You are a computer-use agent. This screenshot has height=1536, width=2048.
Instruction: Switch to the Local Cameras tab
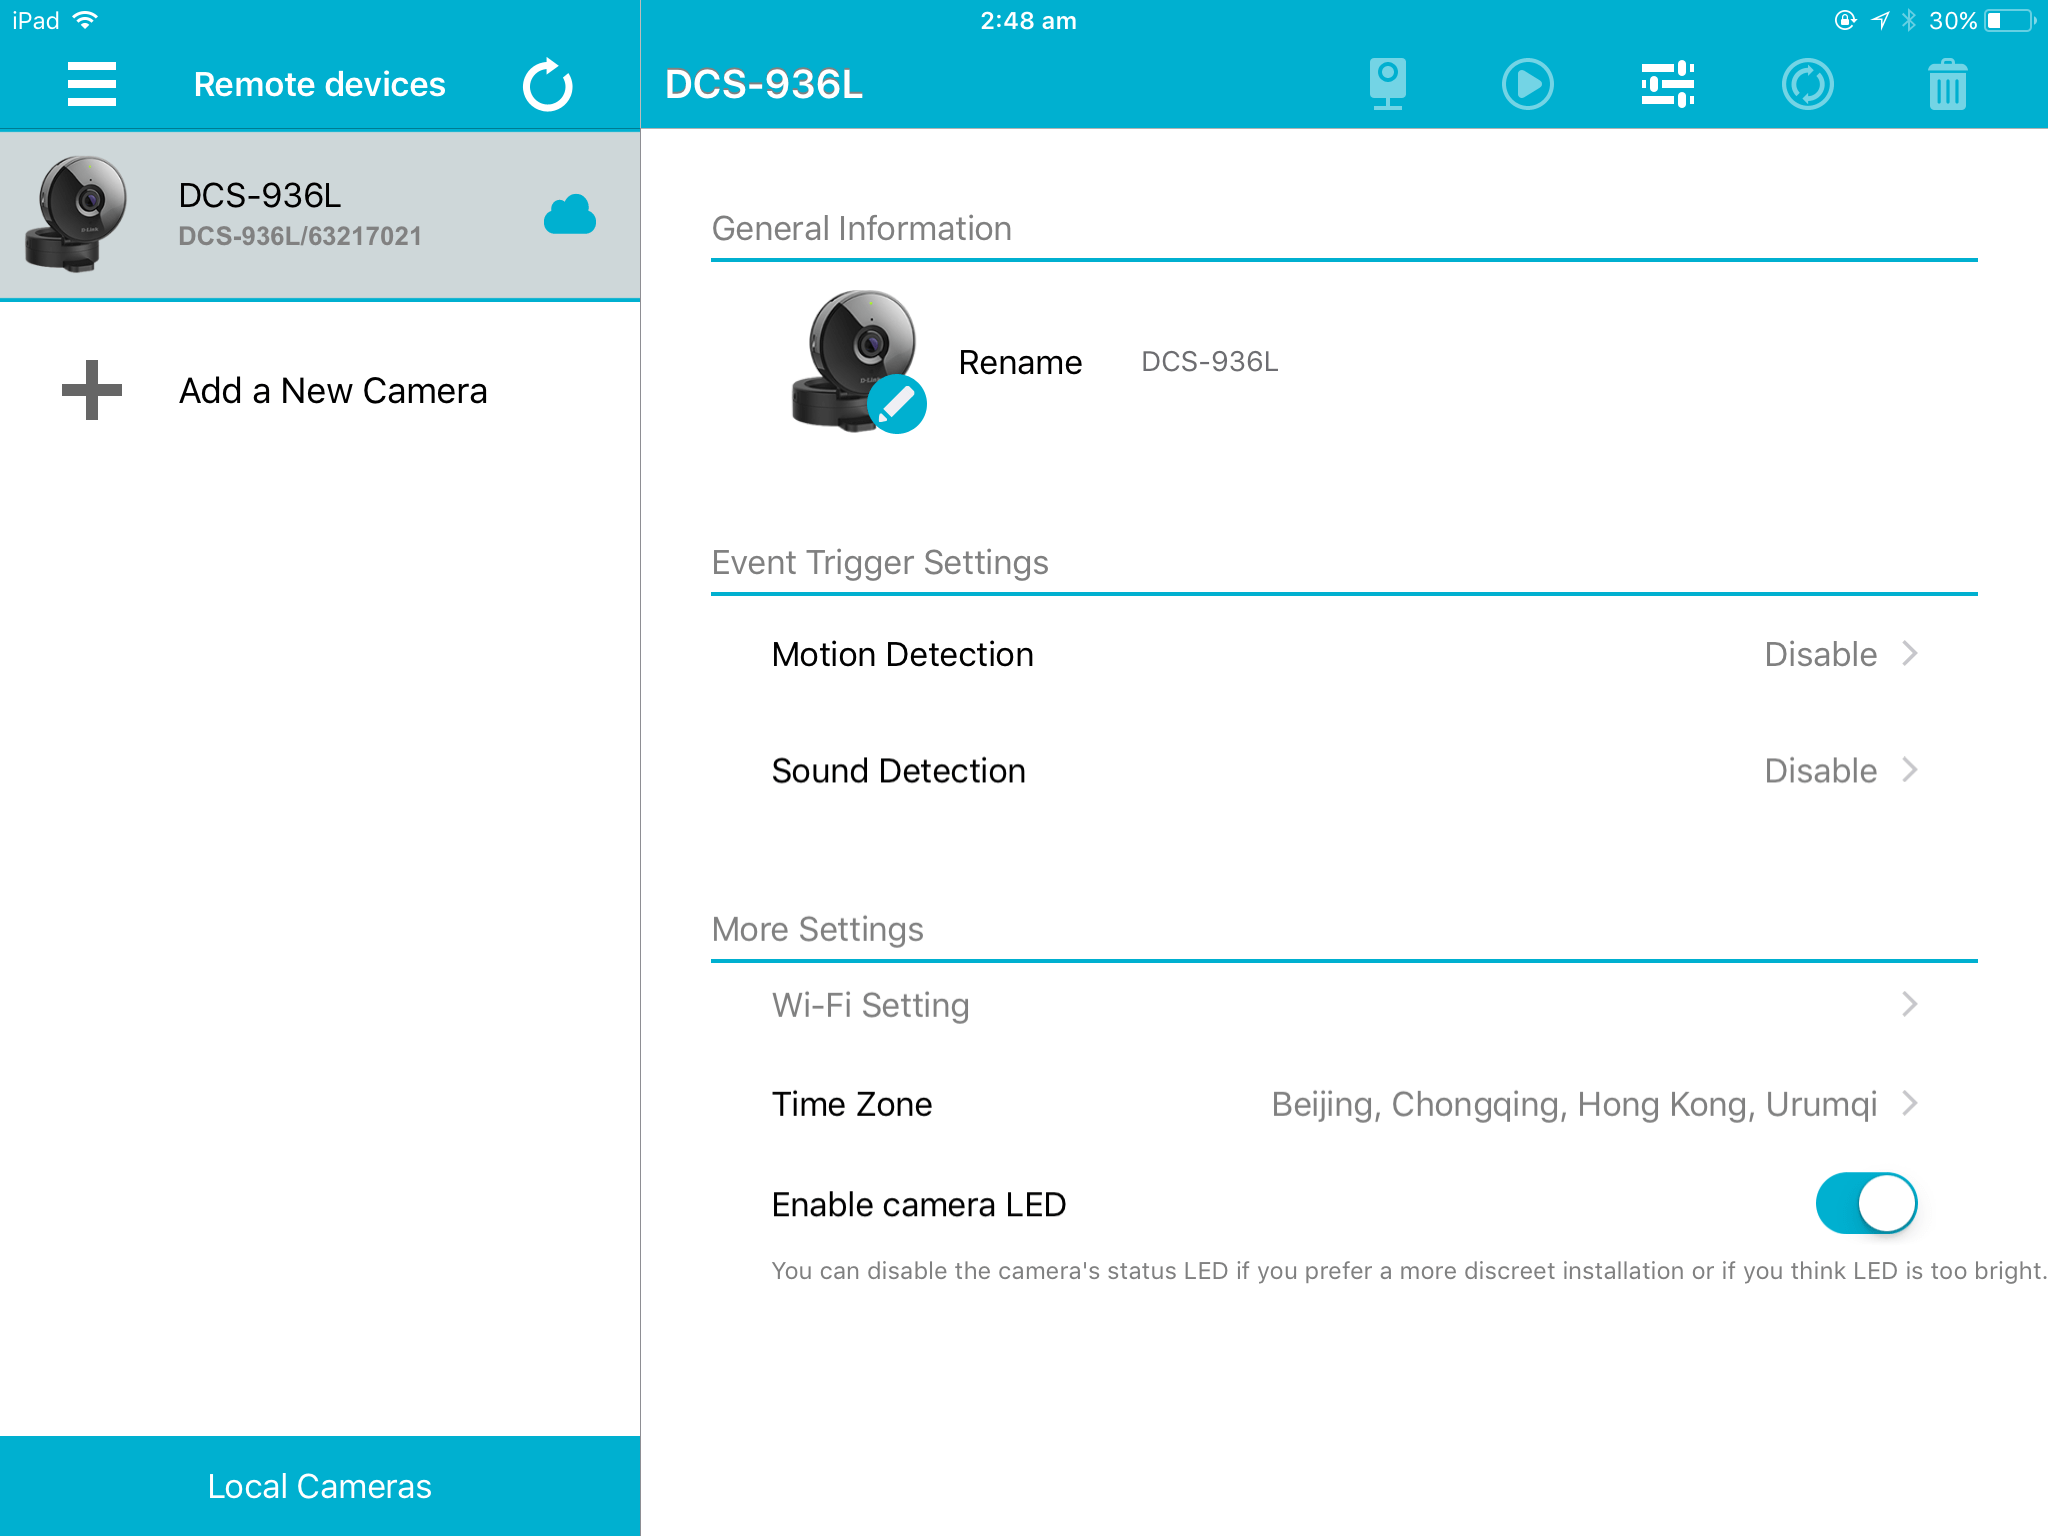pos(320,1486)
